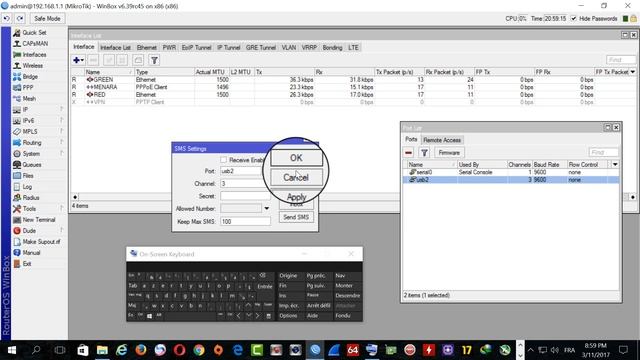Open the Interfaces sidebar item

coord(34,55)
